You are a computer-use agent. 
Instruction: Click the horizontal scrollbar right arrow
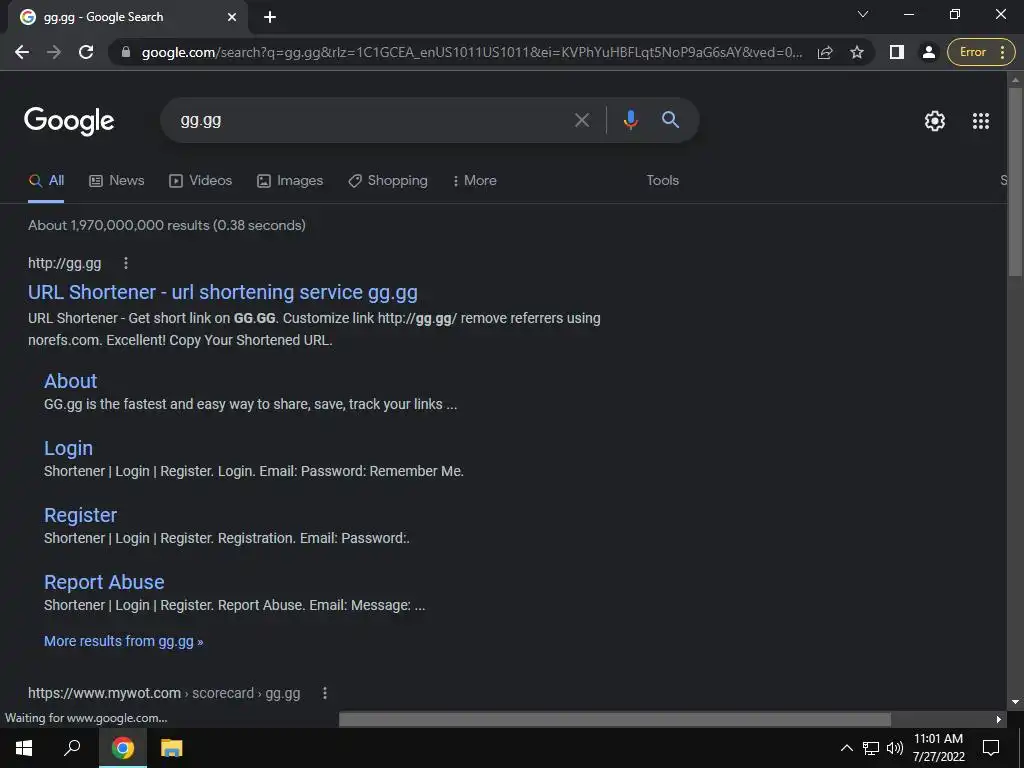coord(999,719)
